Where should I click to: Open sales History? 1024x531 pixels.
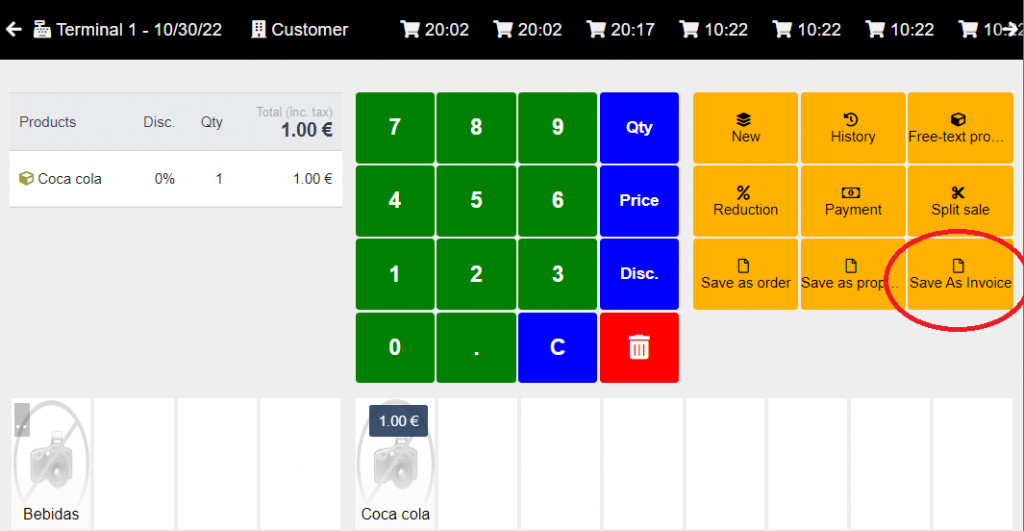853,128
